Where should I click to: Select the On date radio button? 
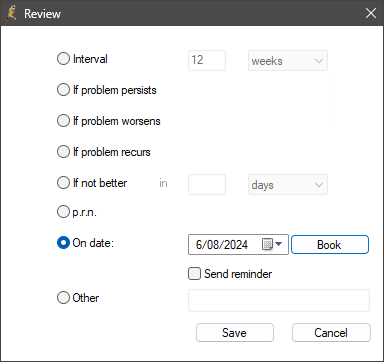tap(63, 243)
